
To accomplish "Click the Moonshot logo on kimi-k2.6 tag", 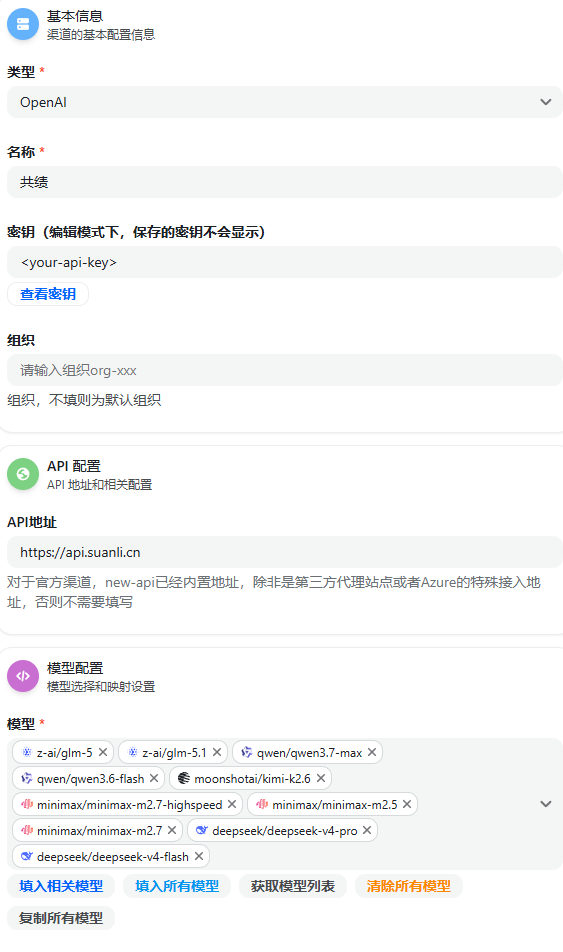I will pyautogui.click(x=183, y=778).
